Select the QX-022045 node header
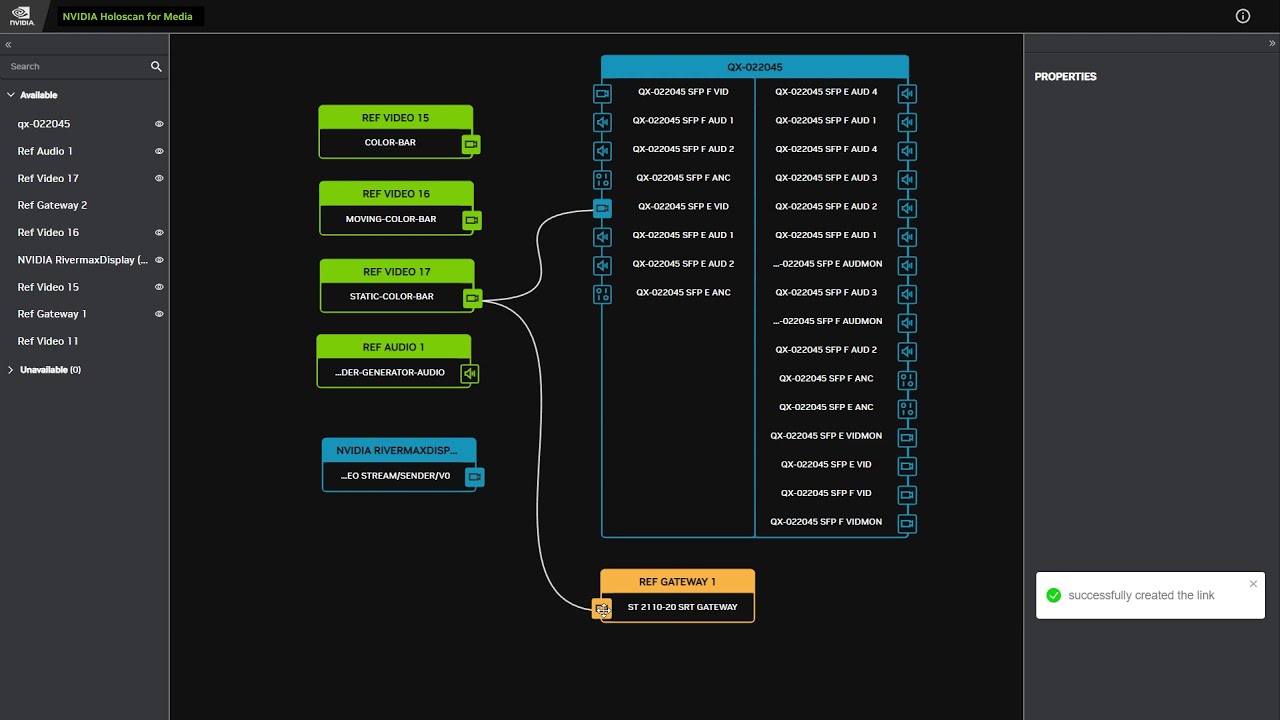1280x720 pixels. point(755,67)
